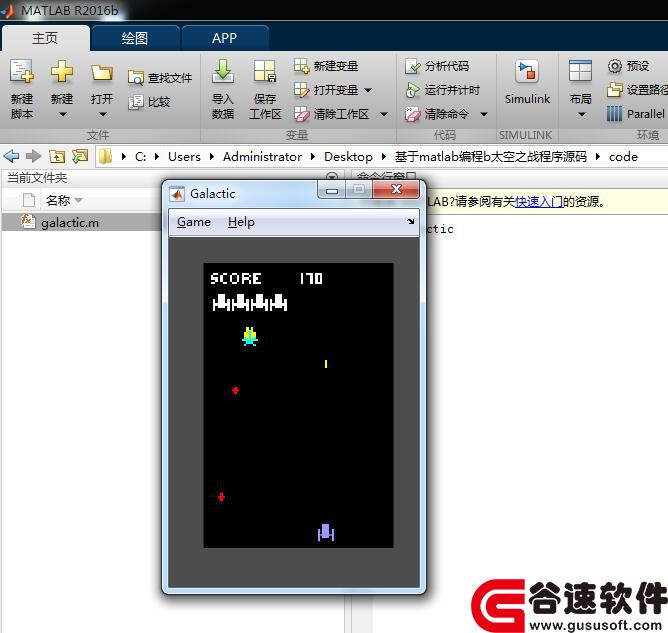Expand Open Variable (打开变量) dropdown arrow
This screenshot has height=633, width=668.
(x=368, y=90)
